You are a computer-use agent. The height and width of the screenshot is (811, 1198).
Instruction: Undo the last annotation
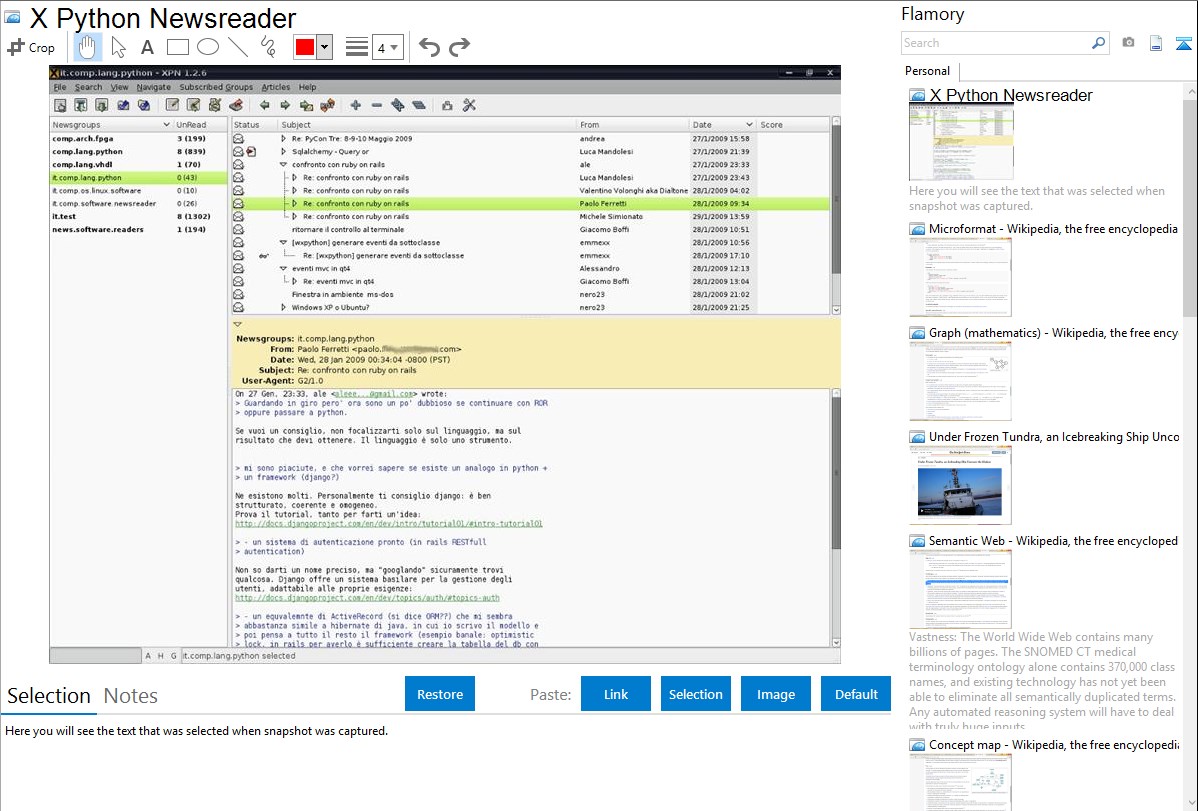pos(429,47)
